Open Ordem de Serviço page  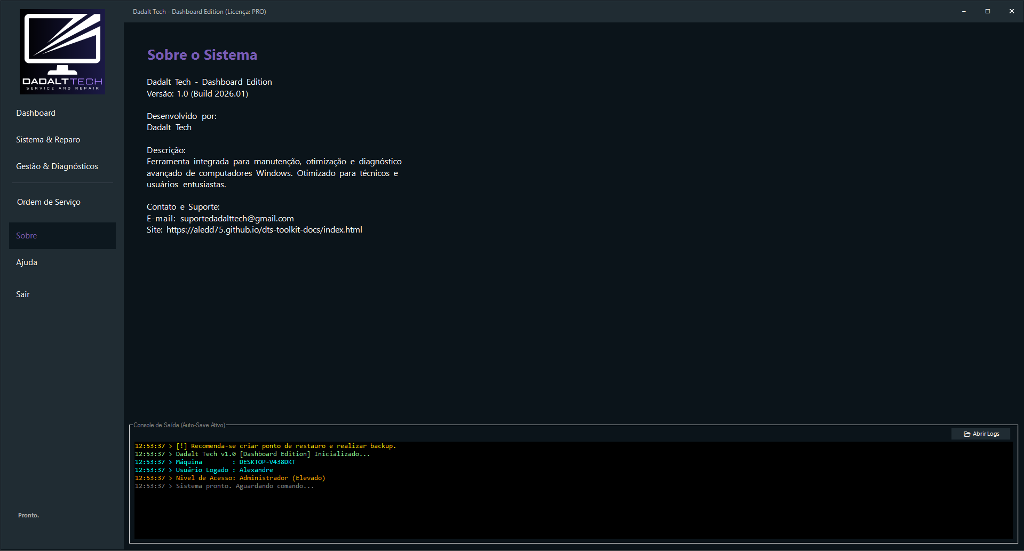click(x=48, y=202)
